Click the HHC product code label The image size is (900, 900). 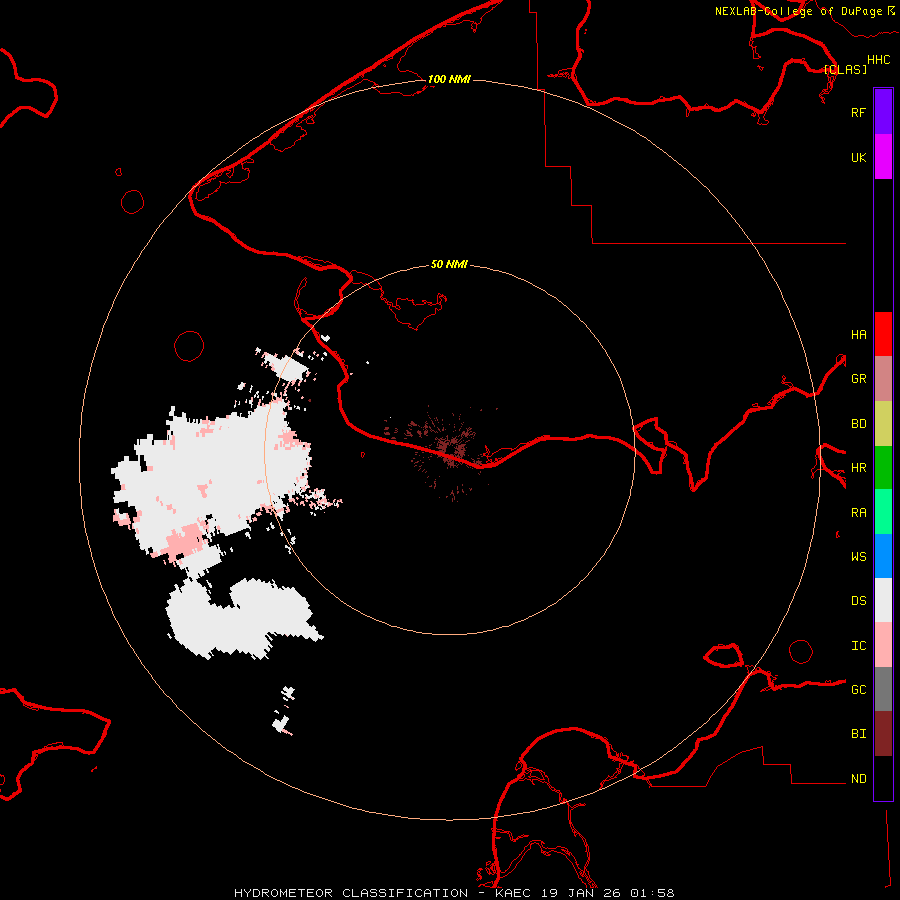tap(878, 60)
